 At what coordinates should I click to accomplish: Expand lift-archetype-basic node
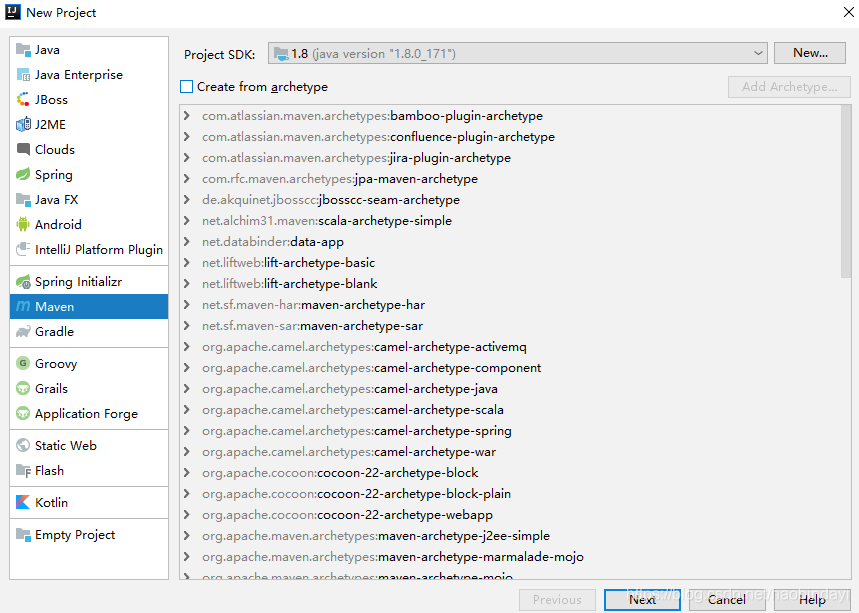[187, 262]
